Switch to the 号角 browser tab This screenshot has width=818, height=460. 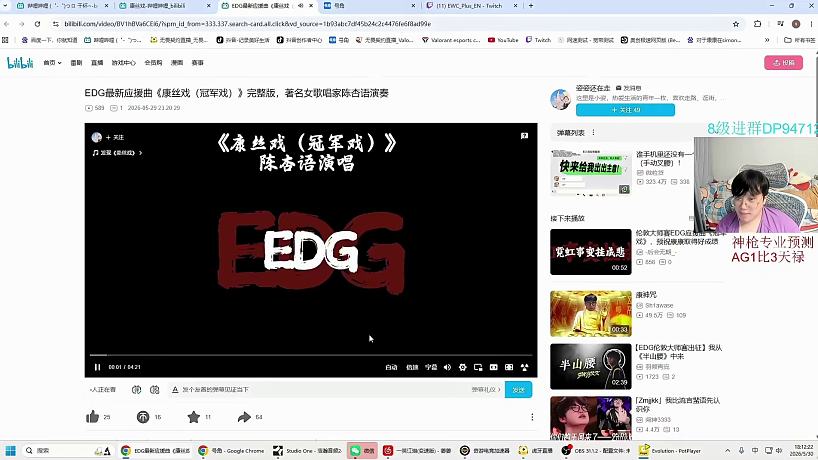pos(368,6)
